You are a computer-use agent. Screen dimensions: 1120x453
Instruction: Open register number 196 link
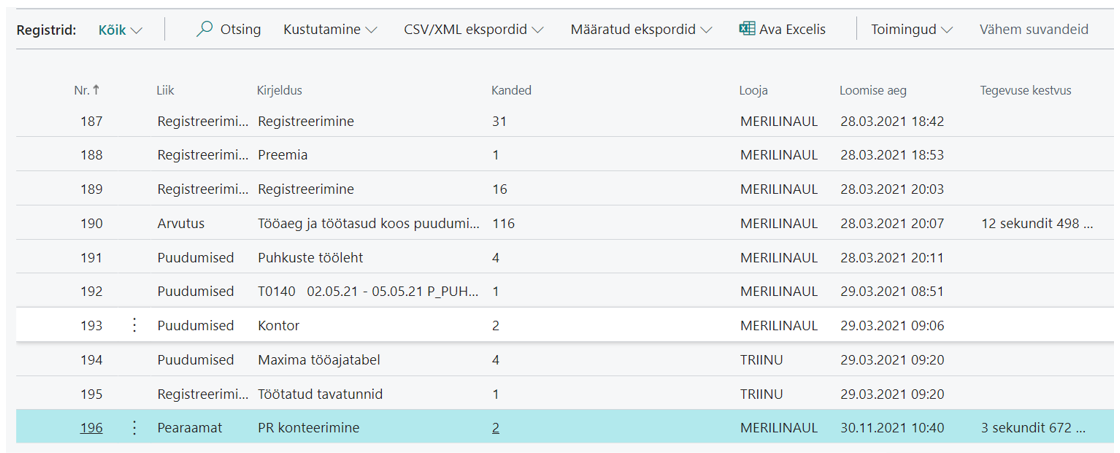coord(91,428)
